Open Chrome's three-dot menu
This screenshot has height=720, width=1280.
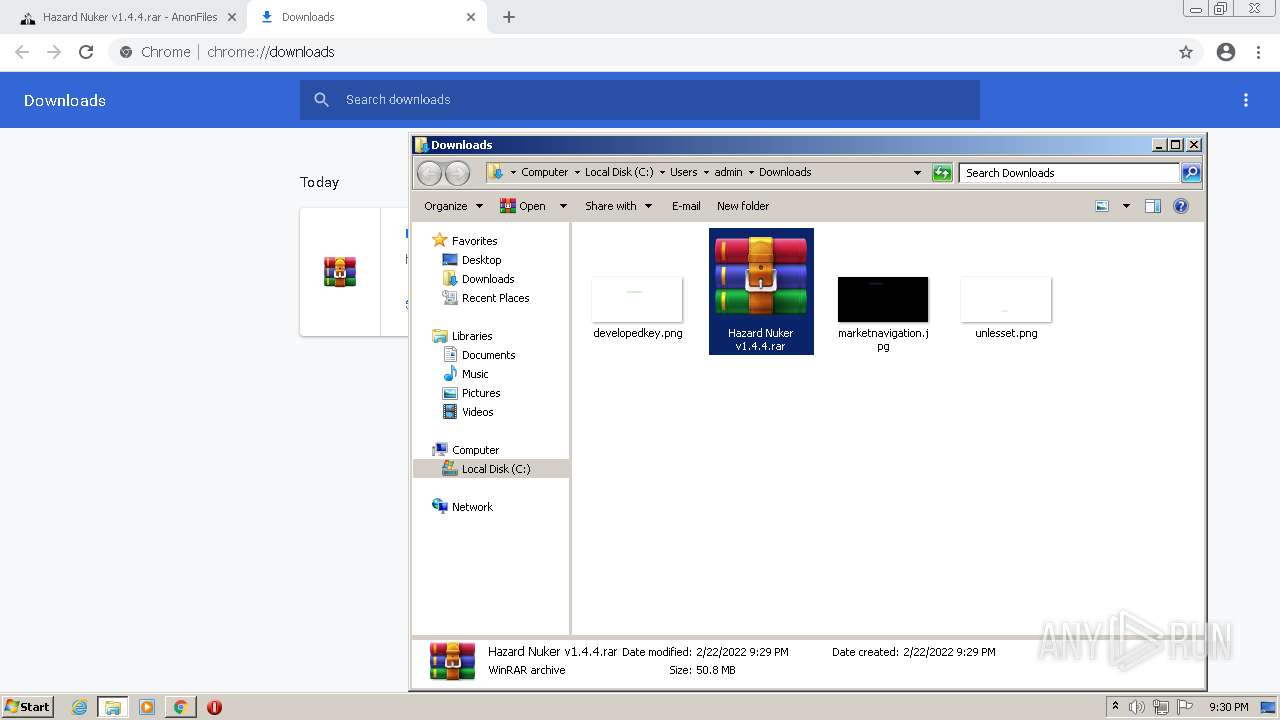click(1259, 52)
